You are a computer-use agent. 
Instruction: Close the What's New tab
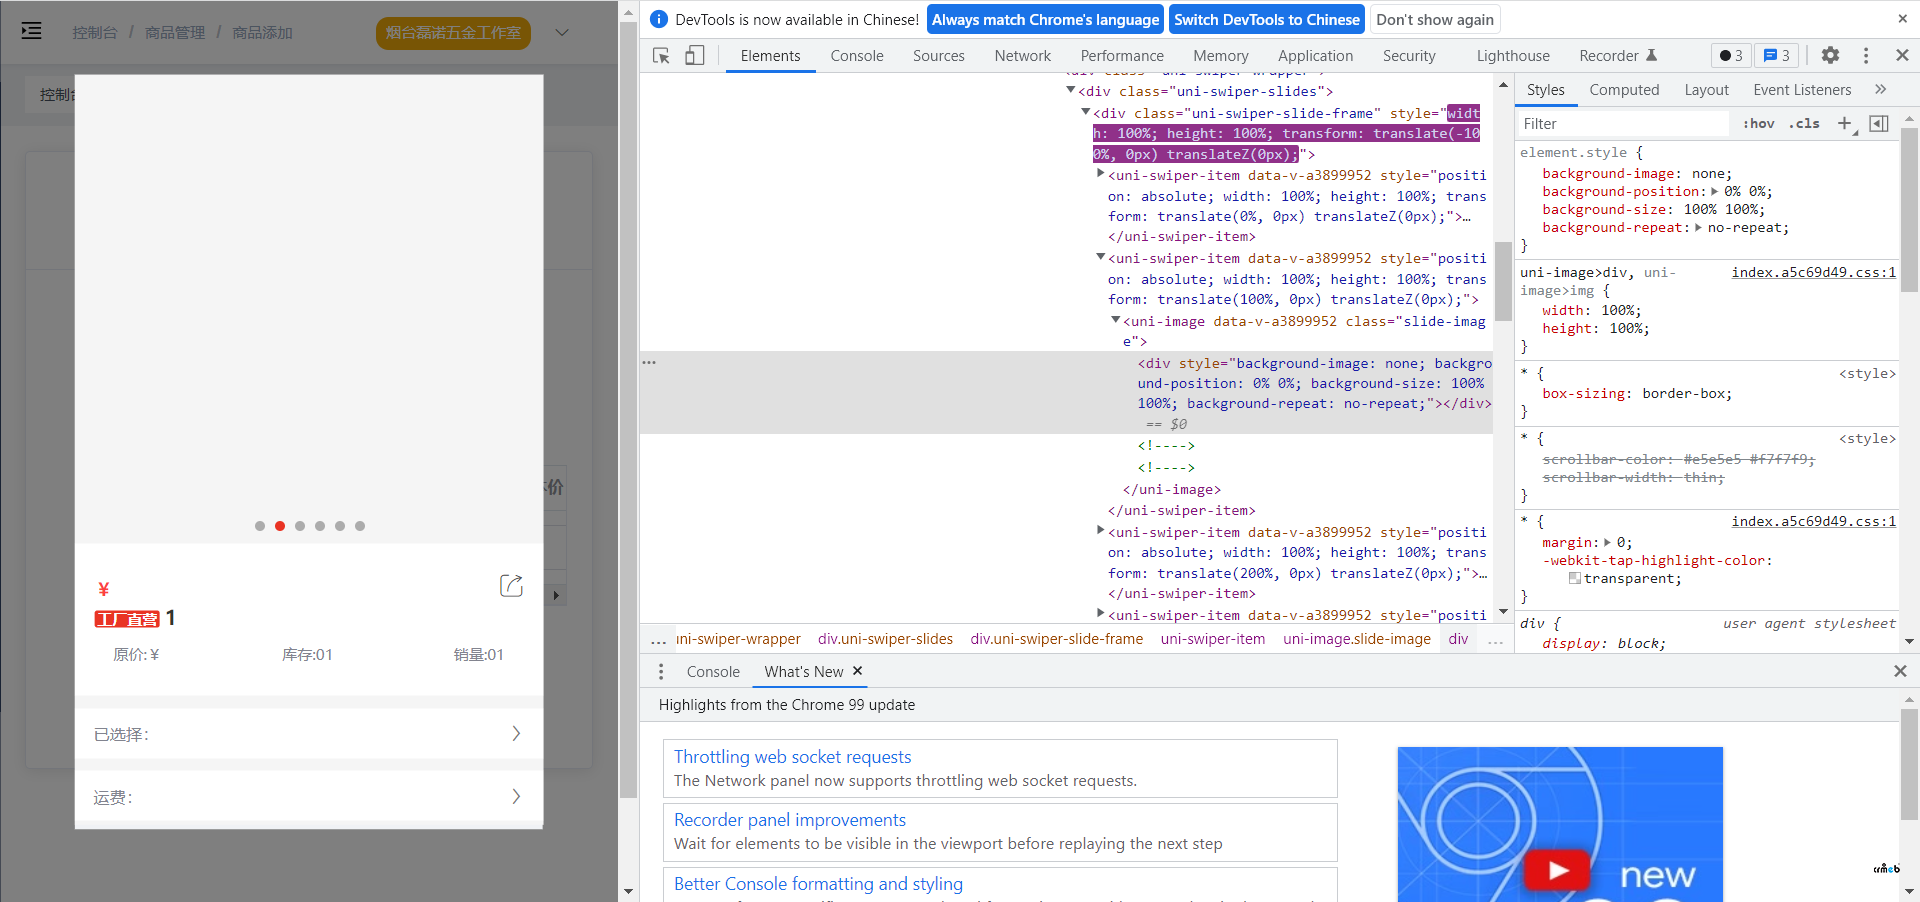(x=857, y=671)
